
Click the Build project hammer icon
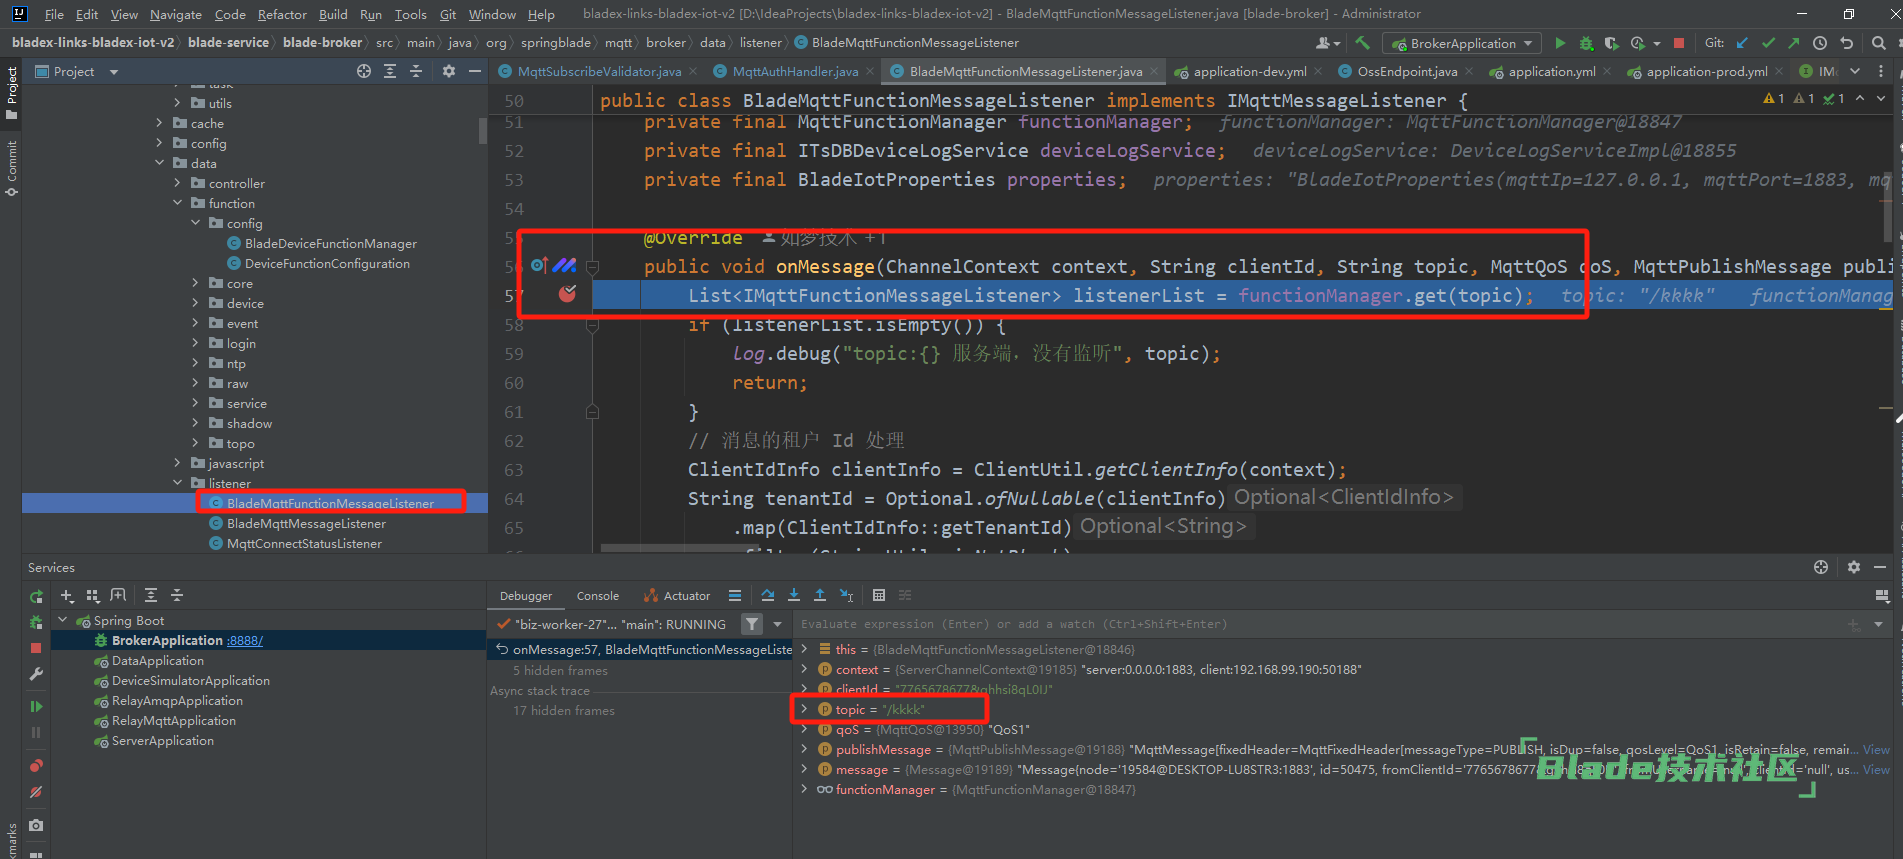[1362, 43]
